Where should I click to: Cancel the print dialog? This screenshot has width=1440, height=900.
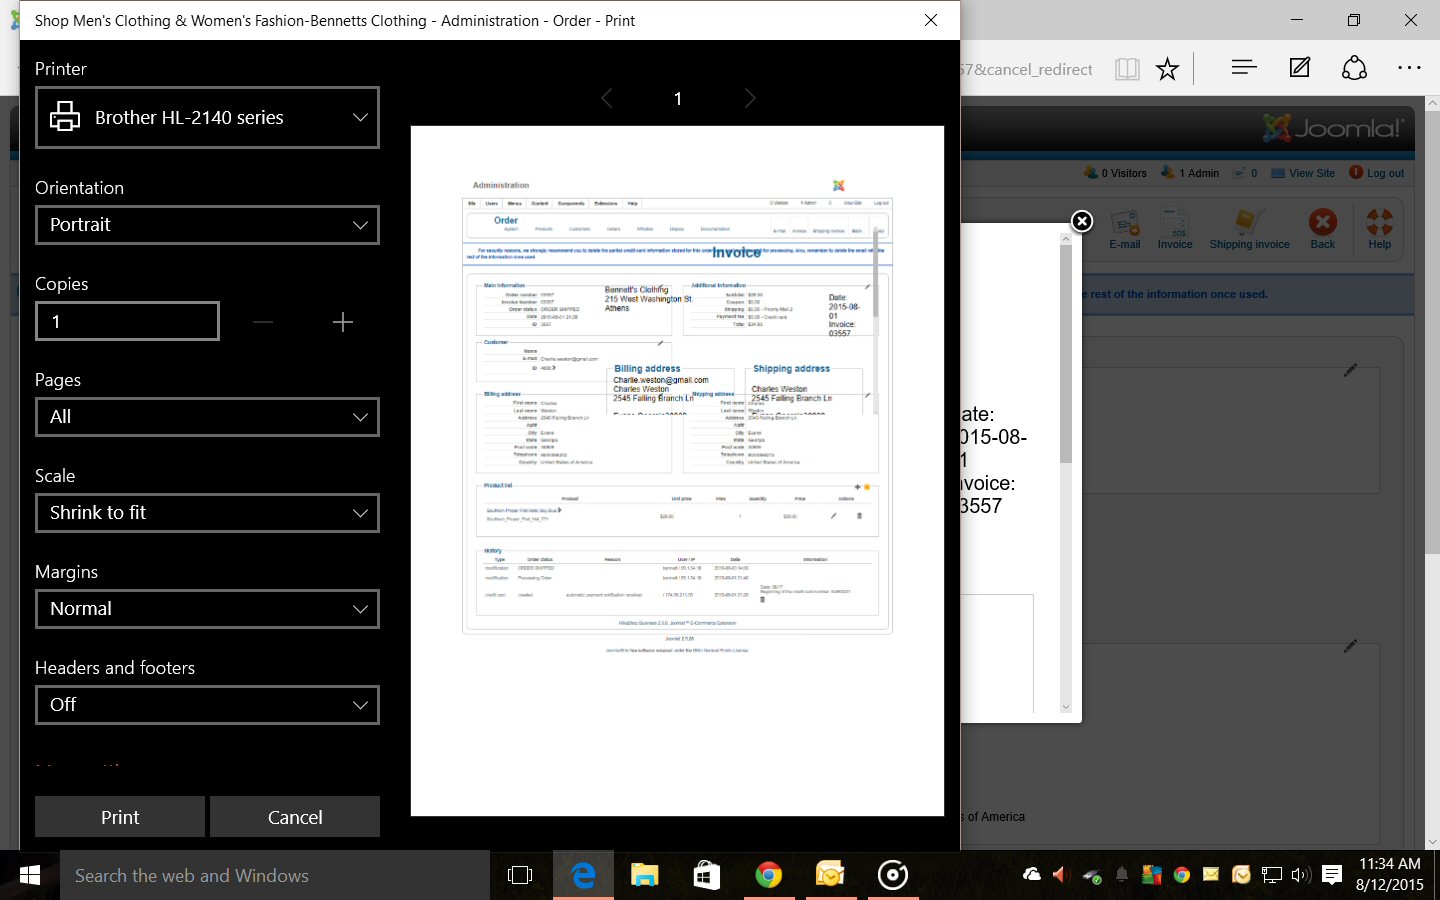[x=295, y=817]
